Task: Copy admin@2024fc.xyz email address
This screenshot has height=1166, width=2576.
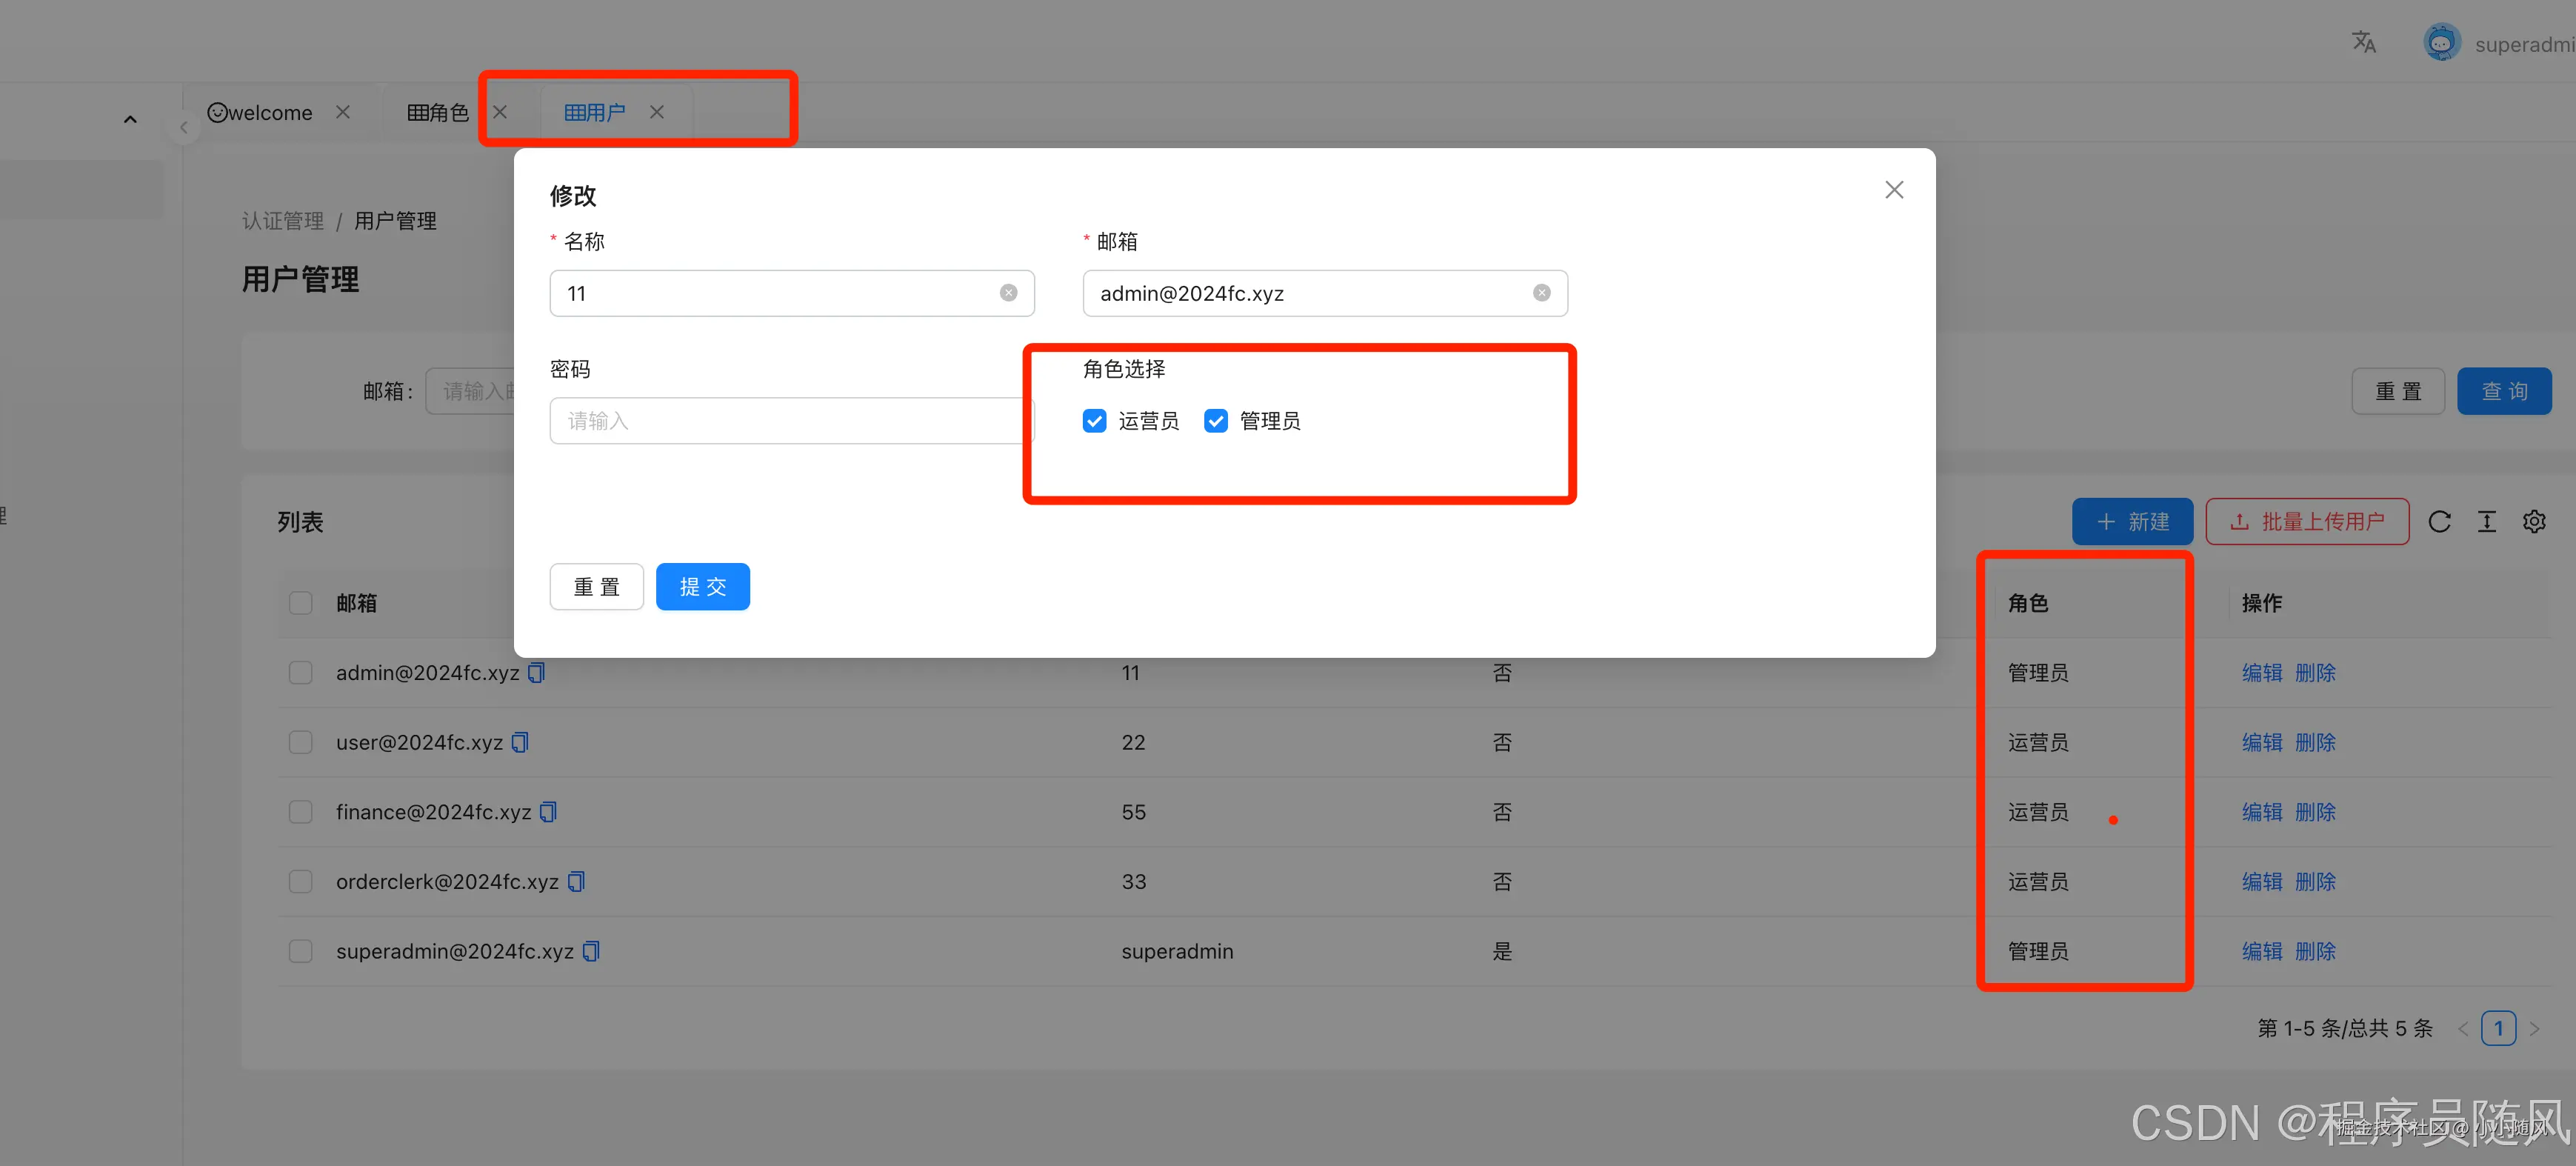Action: 536,673
